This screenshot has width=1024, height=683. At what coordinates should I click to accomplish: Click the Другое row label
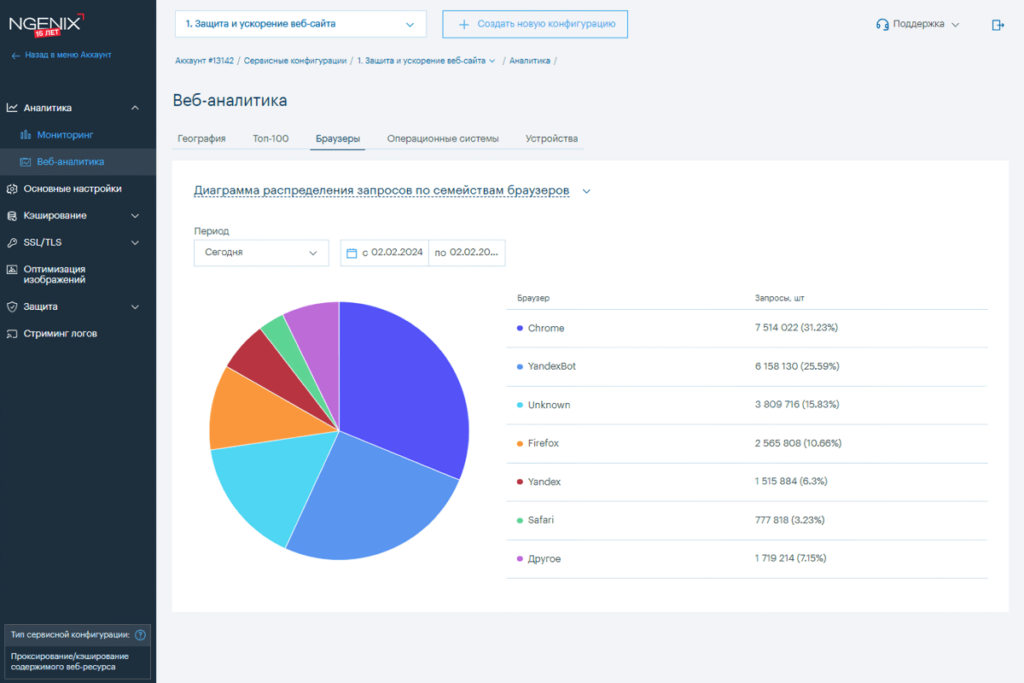point(544,559)
